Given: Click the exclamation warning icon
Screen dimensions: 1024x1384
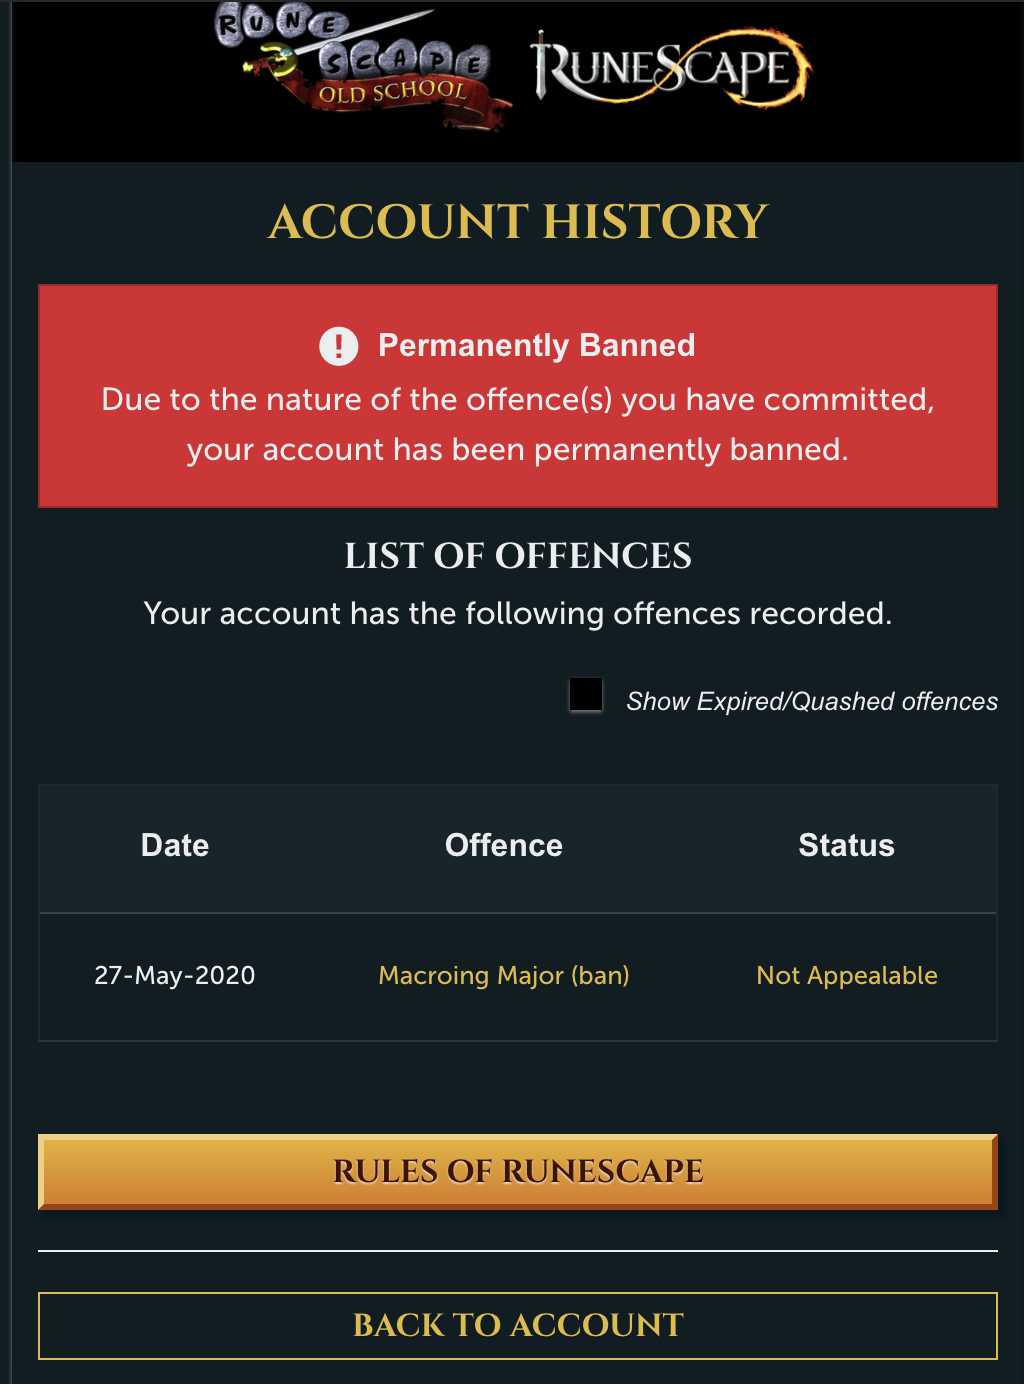Looking at the screenshot, I should tap(338, 346).
